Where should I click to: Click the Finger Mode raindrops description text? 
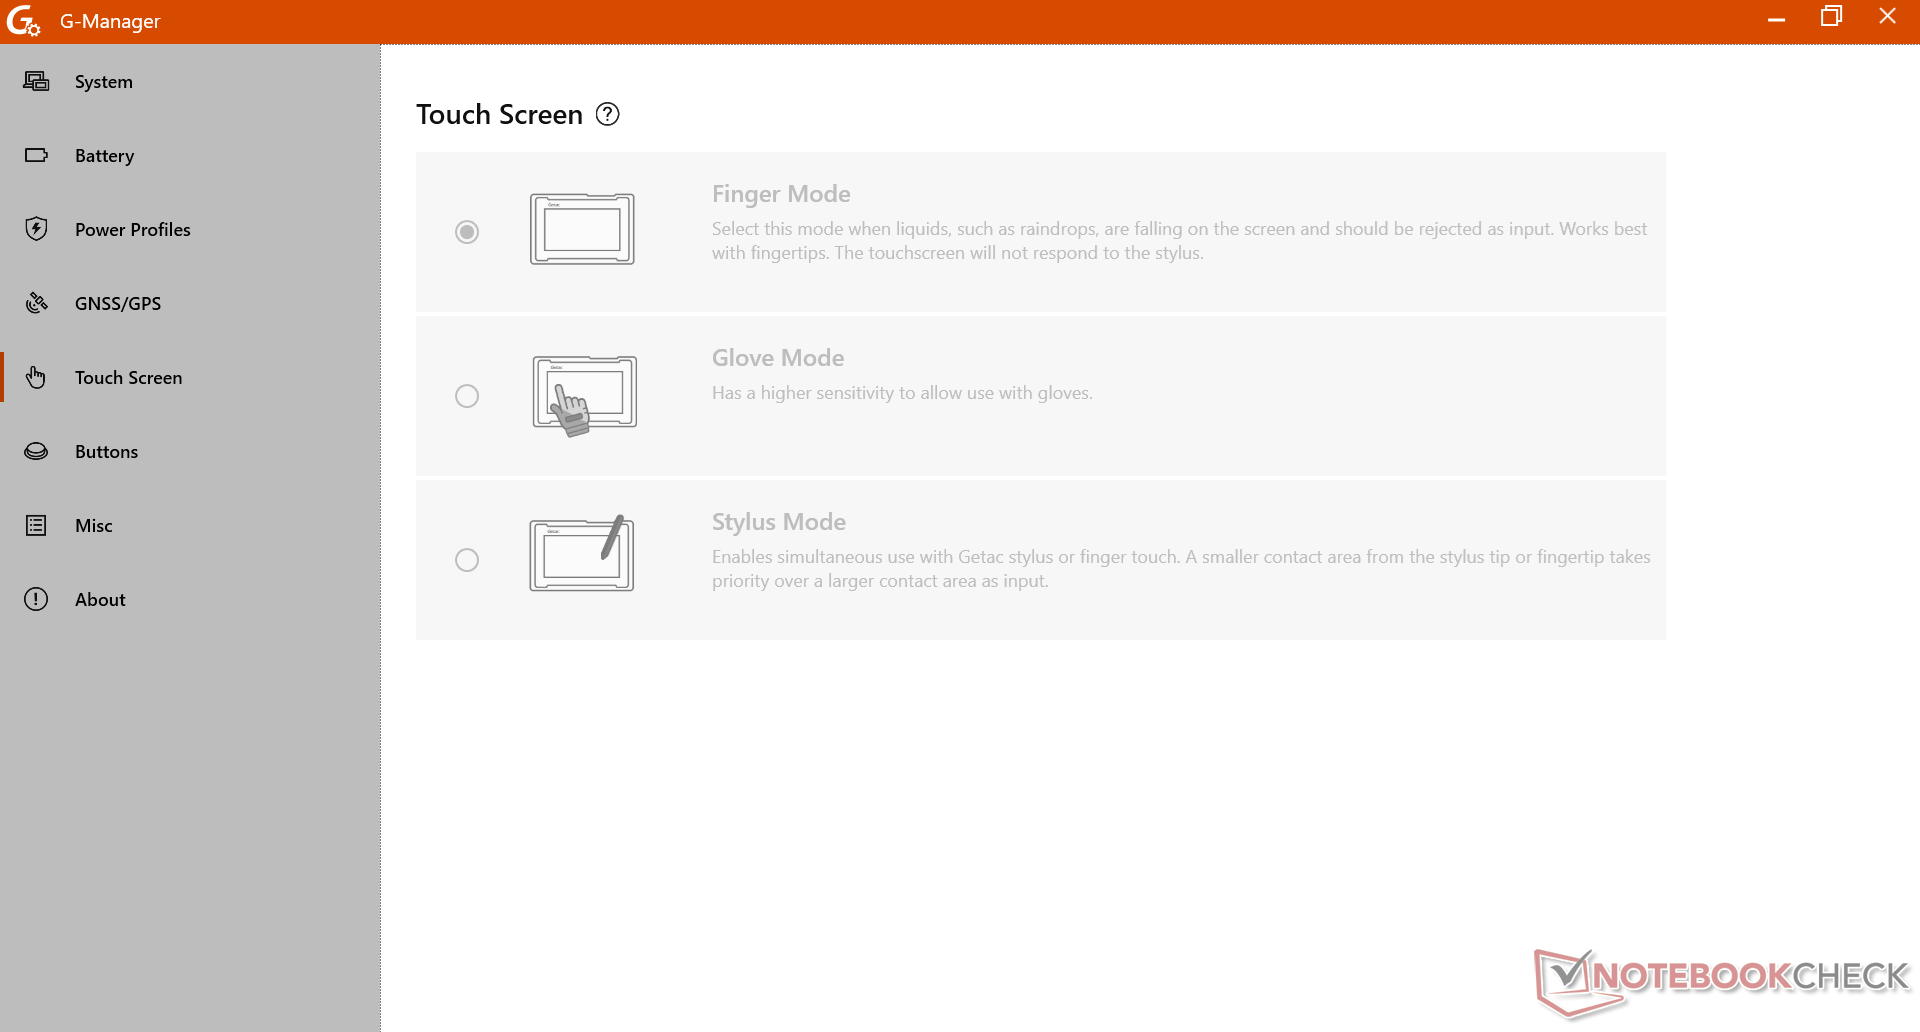coord(1180,241)
